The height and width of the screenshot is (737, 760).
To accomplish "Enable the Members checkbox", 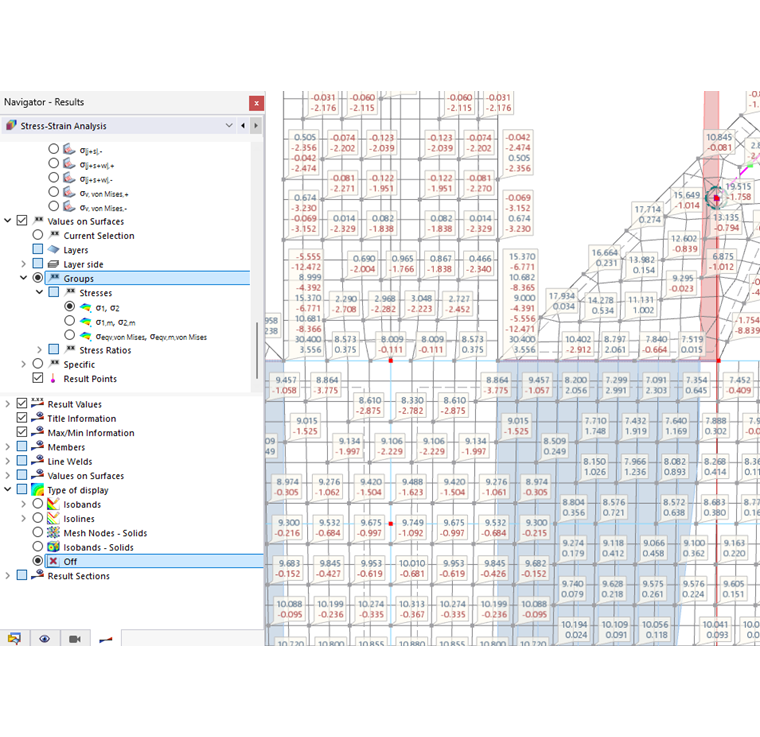I will (x=22, y=446).
